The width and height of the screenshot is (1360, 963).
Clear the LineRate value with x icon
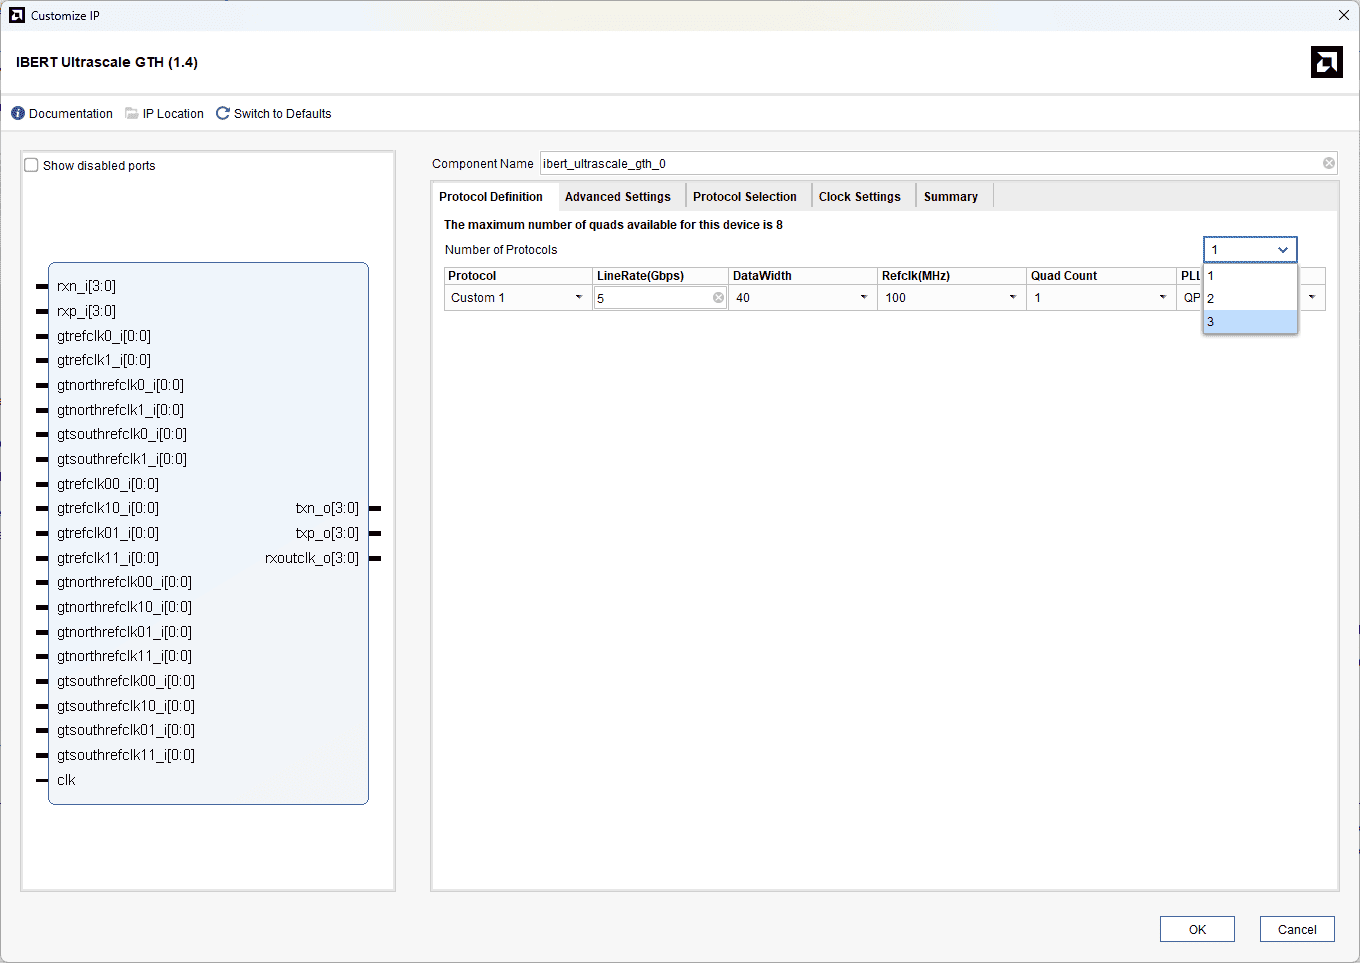tap(718, 298)
